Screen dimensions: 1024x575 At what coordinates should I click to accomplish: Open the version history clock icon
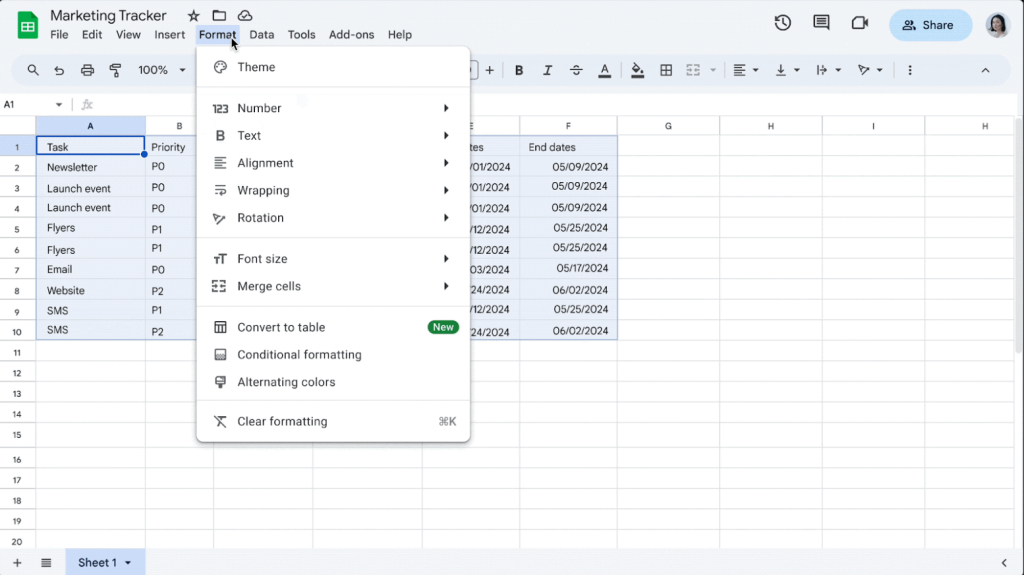pos(782,24)
